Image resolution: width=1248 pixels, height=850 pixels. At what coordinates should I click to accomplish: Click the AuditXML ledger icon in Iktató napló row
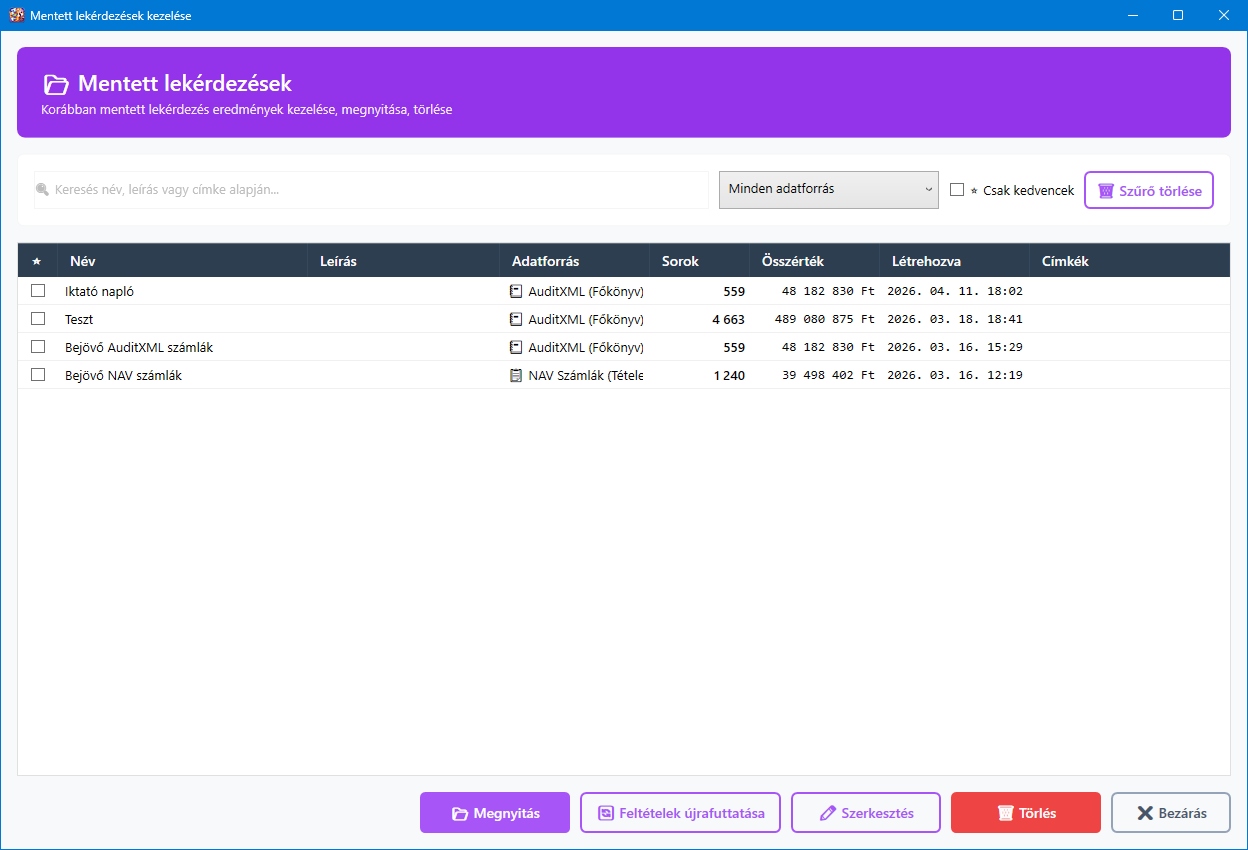(516, 291)
